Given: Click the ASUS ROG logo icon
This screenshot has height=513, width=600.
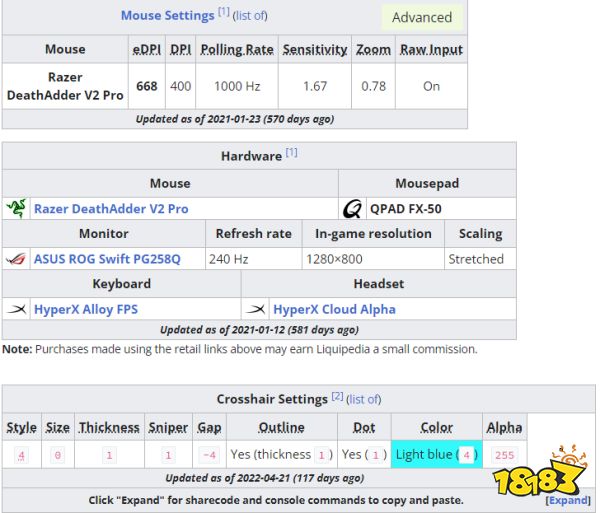Looking at the screenshot, I should 16,259.
